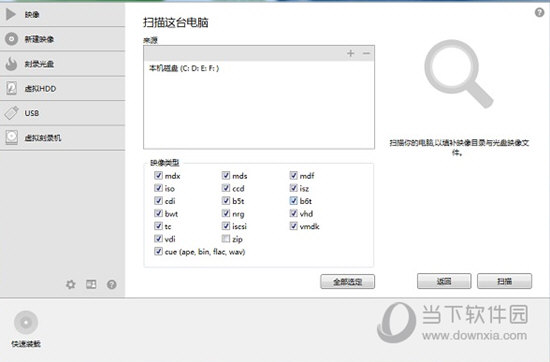Open 新建映像 in the sidebar
The width and height of the screenshot is (550, 362).
[x=62, y=39]
